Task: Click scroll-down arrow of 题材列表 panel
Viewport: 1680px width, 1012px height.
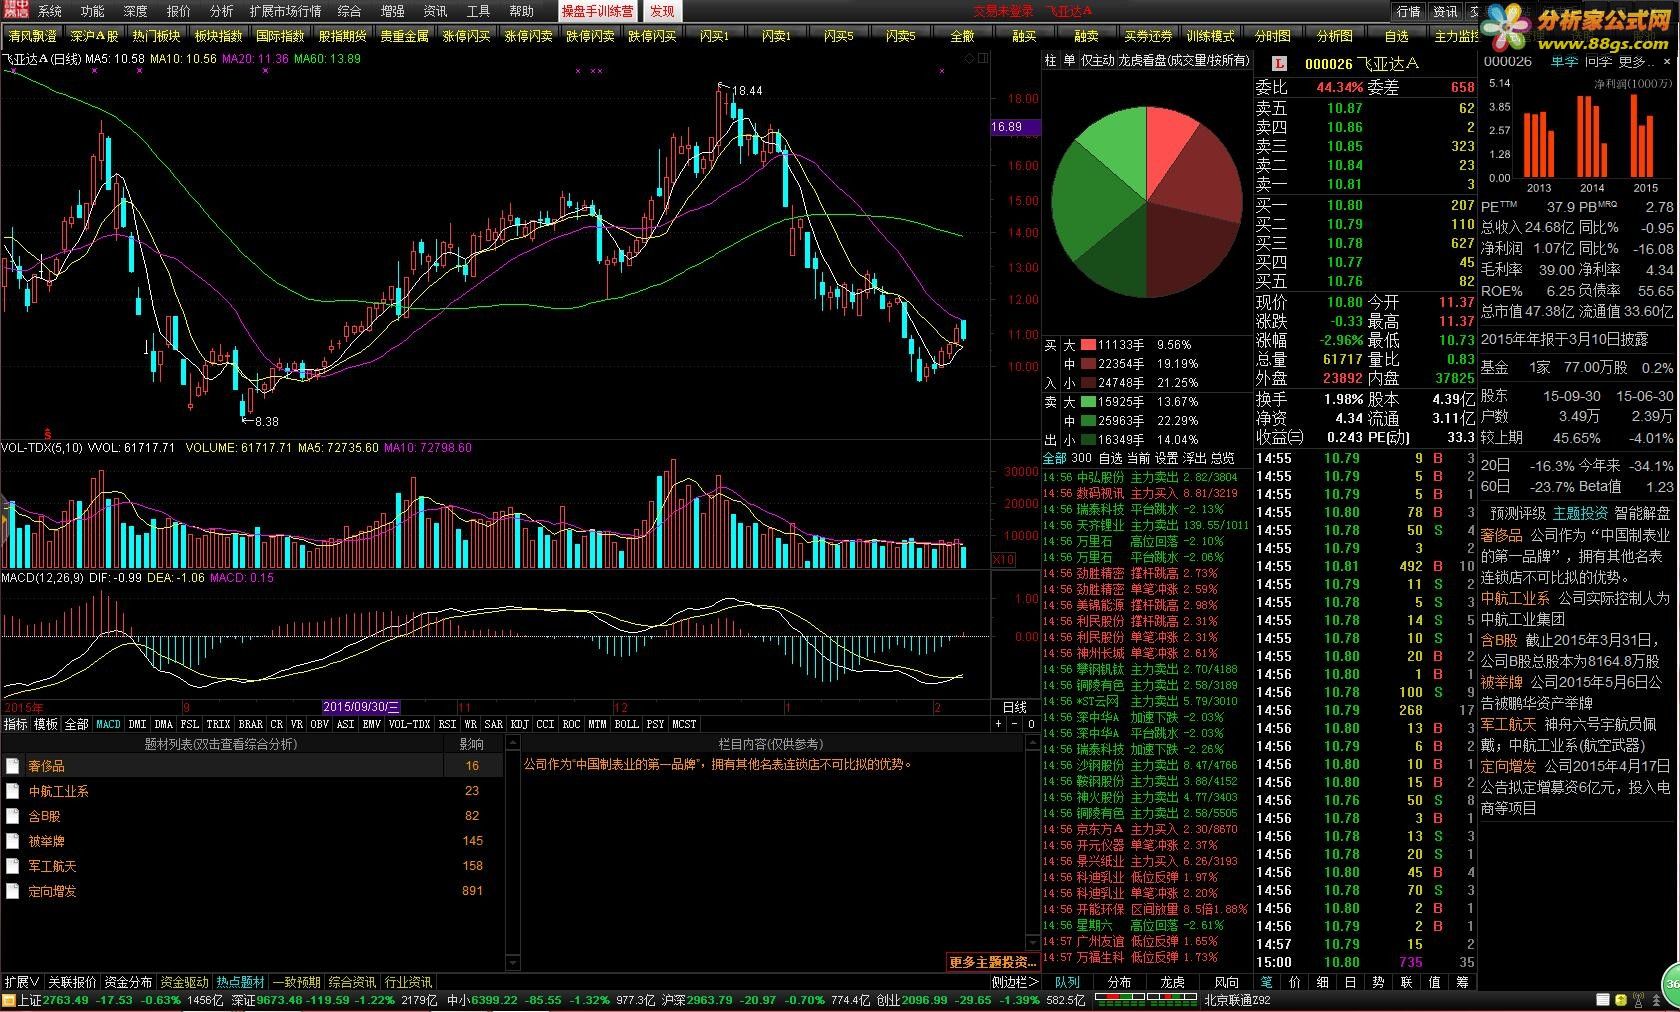Action: (x=513, y=962)
